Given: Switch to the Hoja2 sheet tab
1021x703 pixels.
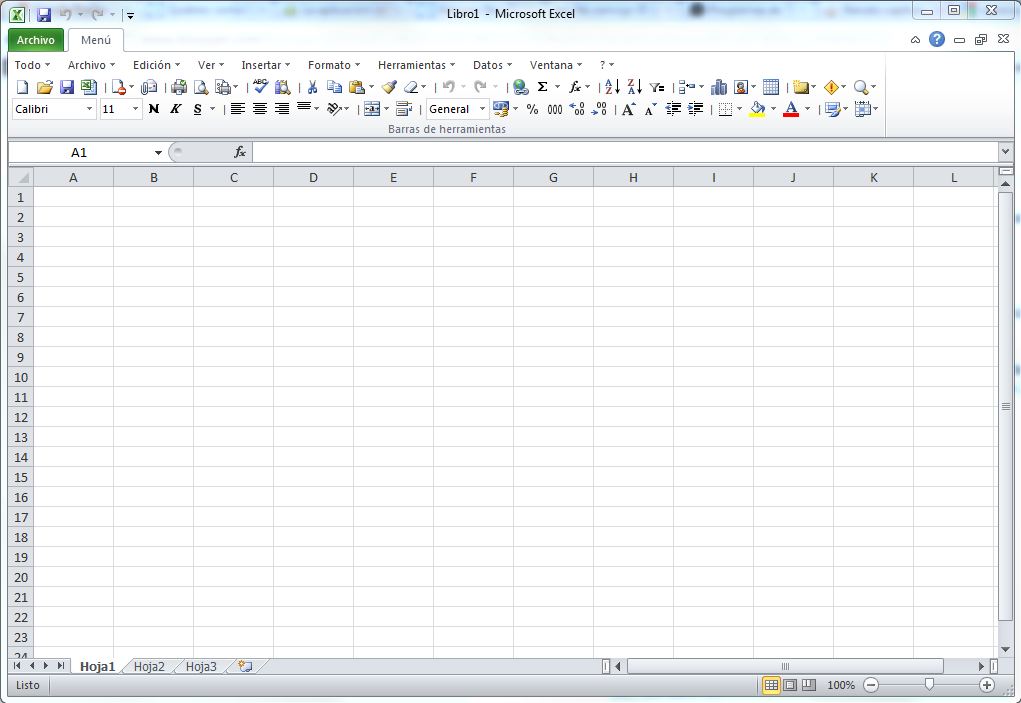Looking at the screenshot, I should pyautogui.click(x=148, y=666).
